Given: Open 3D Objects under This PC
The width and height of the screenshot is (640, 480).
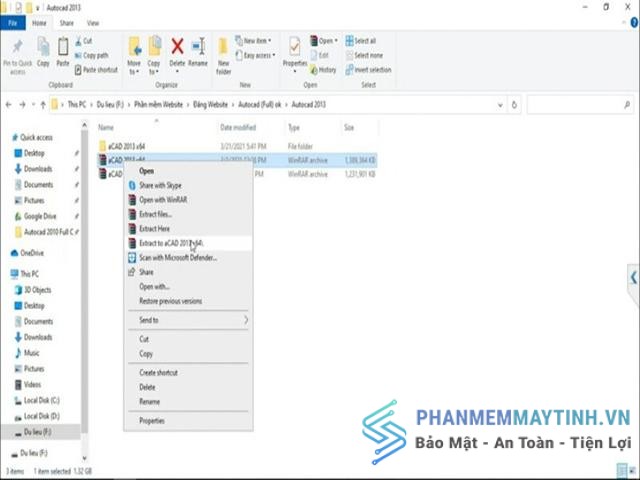Looking at the screenshot, I should coord(33,290).
